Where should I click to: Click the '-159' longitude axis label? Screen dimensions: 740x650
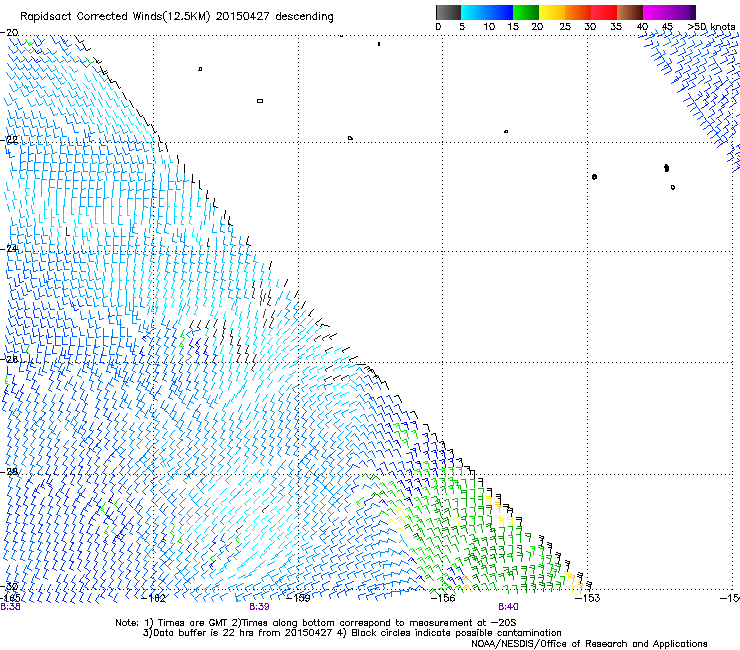pyautogui.click(x=299, y=598)
